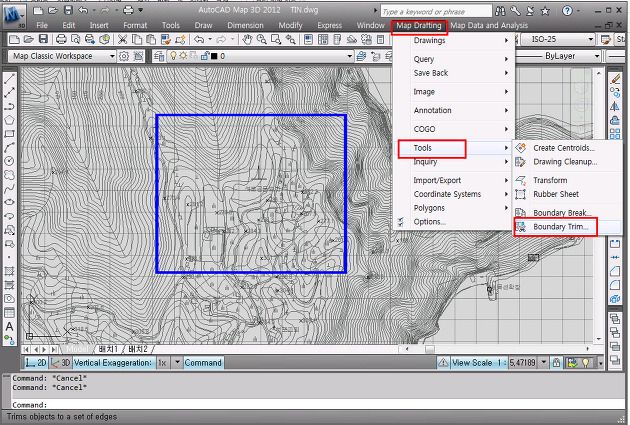Toggle the 2D view mode button
Viewport: 630px width, 425px height.
pyautogui.click(x=36, y=363)
